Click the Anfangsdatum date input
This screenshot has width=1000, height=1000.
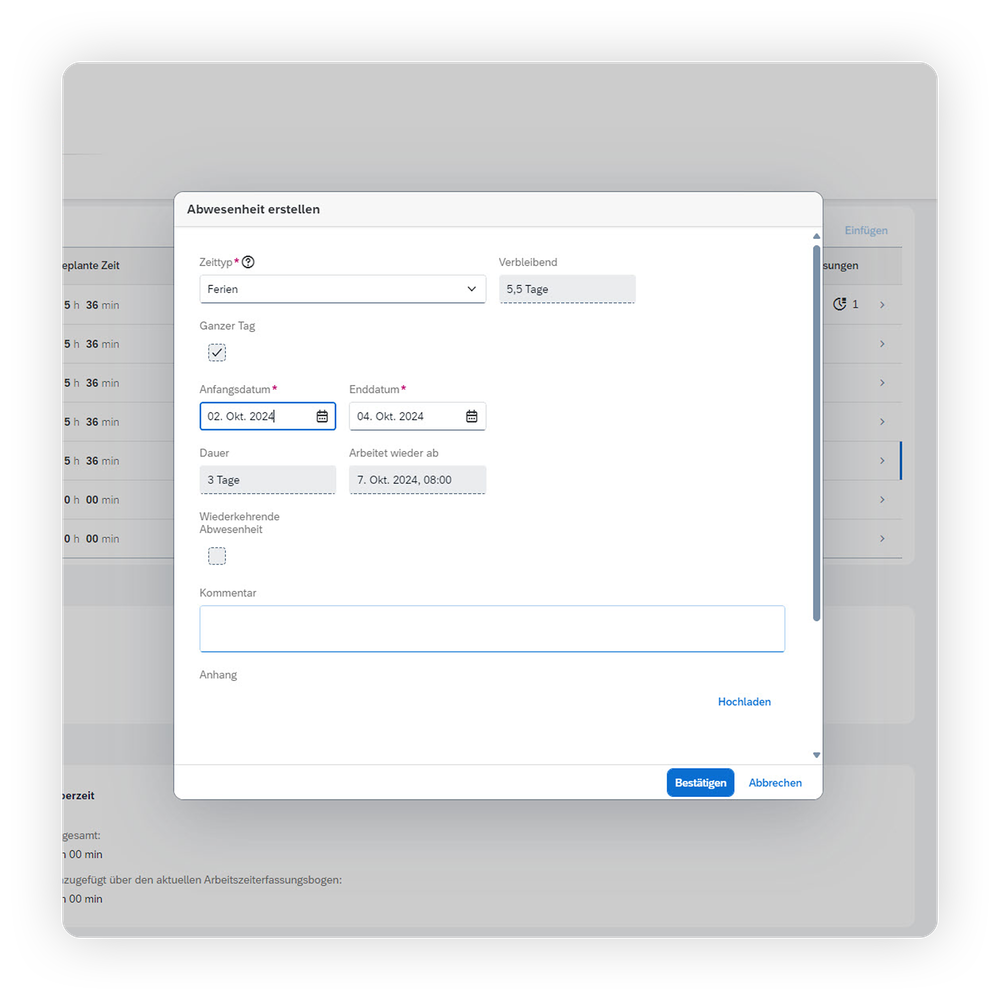point(260,415)
